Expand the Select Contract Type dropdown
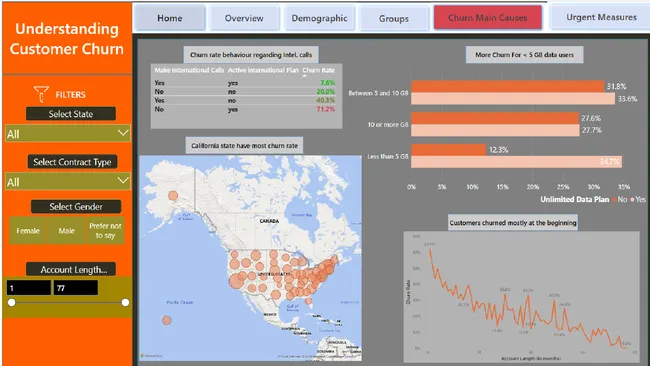The width and height of the screenshot is (650, 366). point(68,182)
